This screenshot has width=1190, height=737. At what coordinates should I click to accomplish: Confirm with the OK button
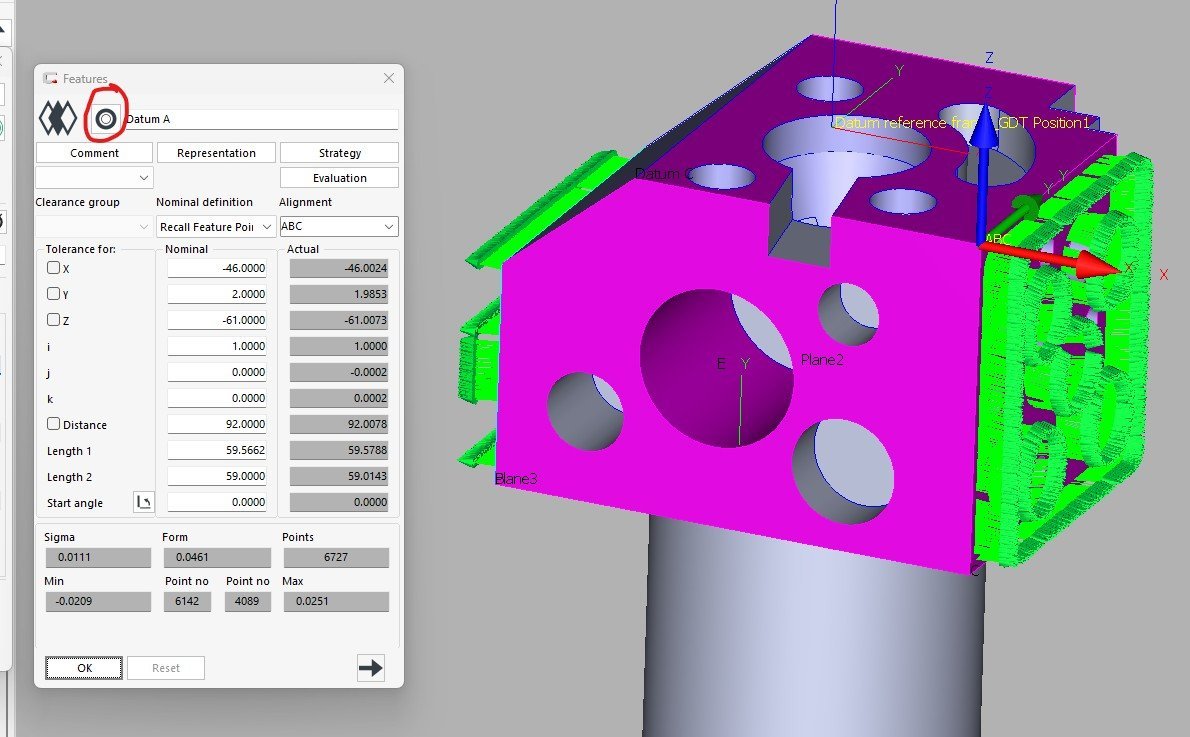84,668
